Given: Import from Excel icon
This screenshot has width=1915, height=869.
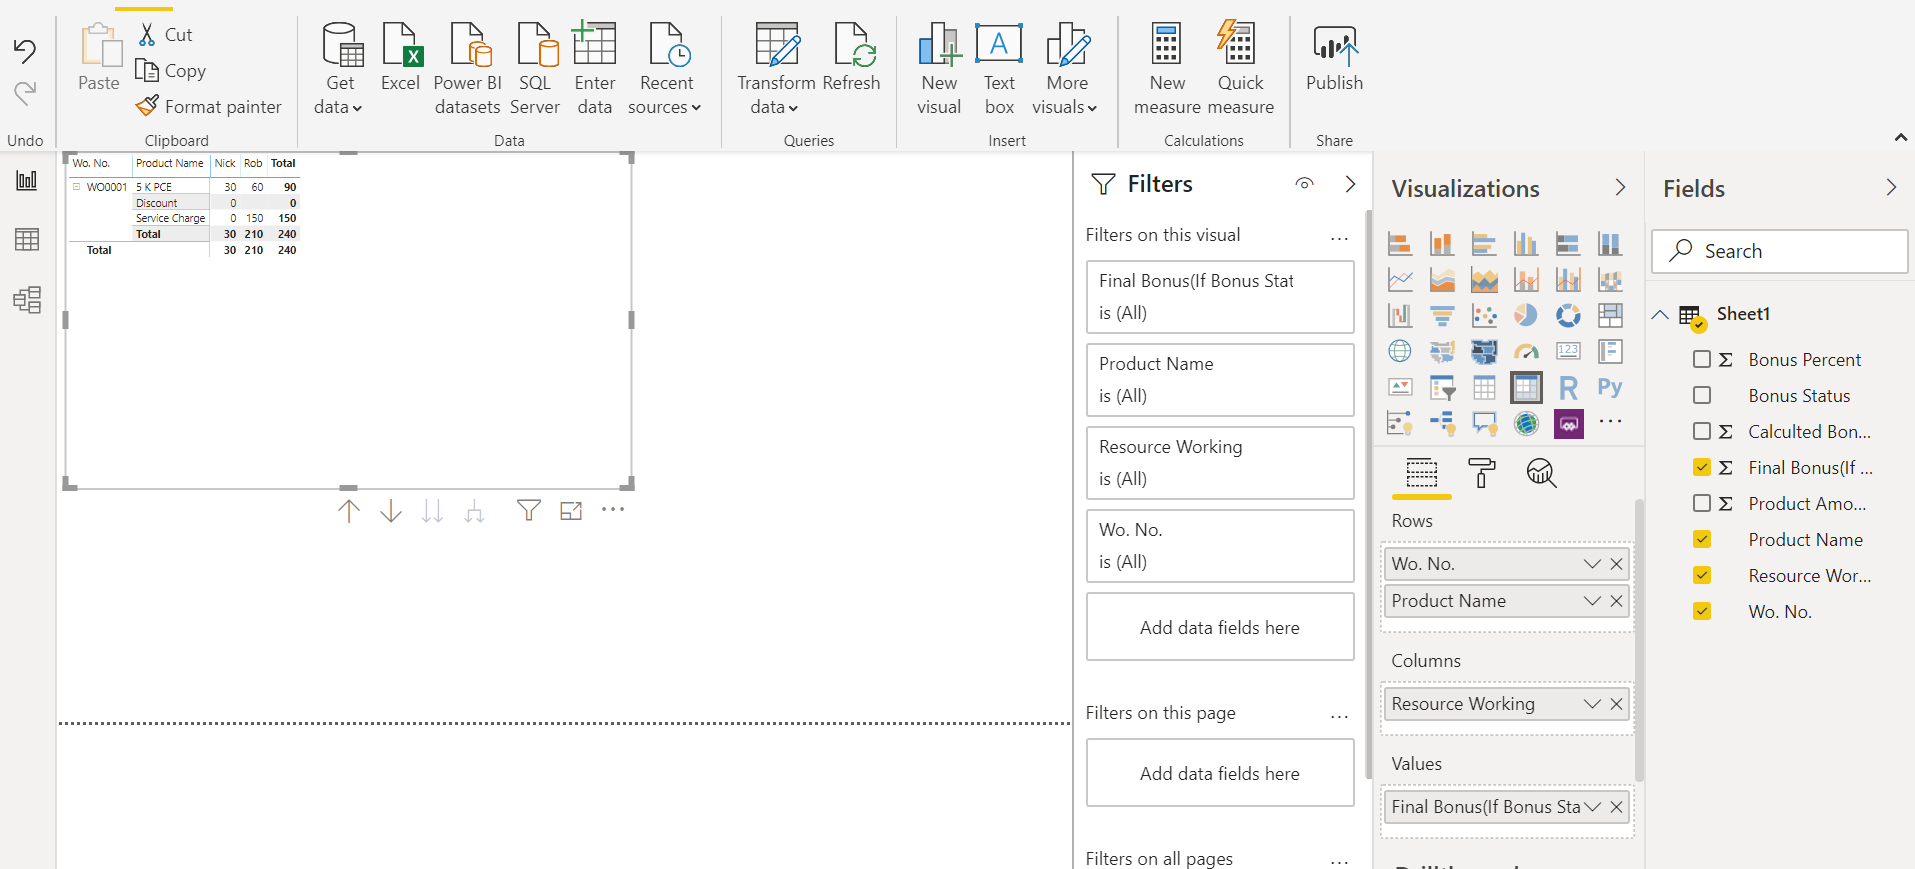Looking at the screenshot, I should (x=402, y=45).
